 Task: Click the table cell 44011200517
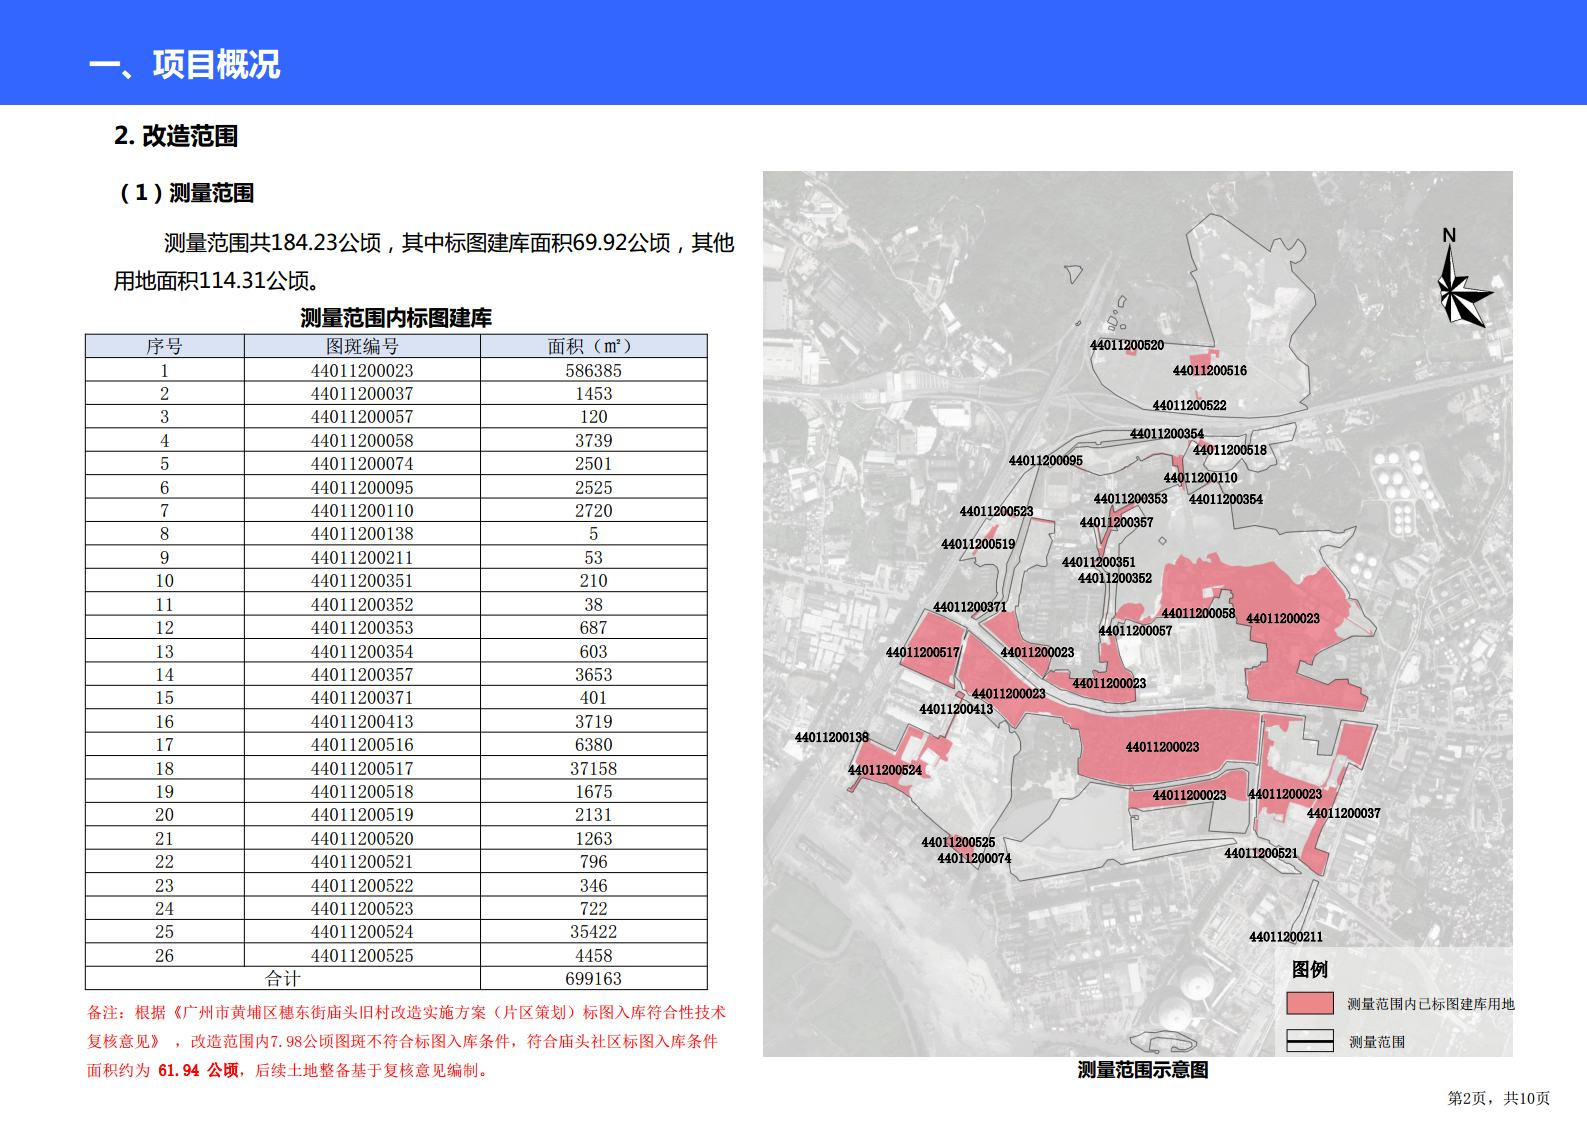[362, 768]
